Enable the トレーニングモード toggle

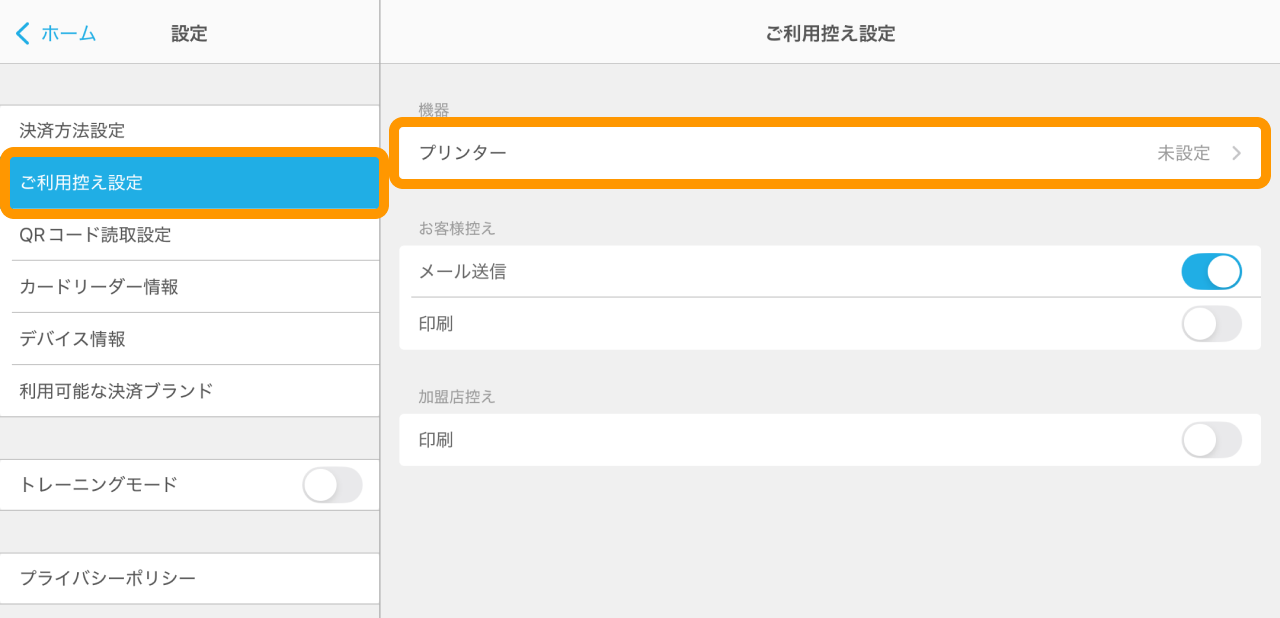pos(333,484)
